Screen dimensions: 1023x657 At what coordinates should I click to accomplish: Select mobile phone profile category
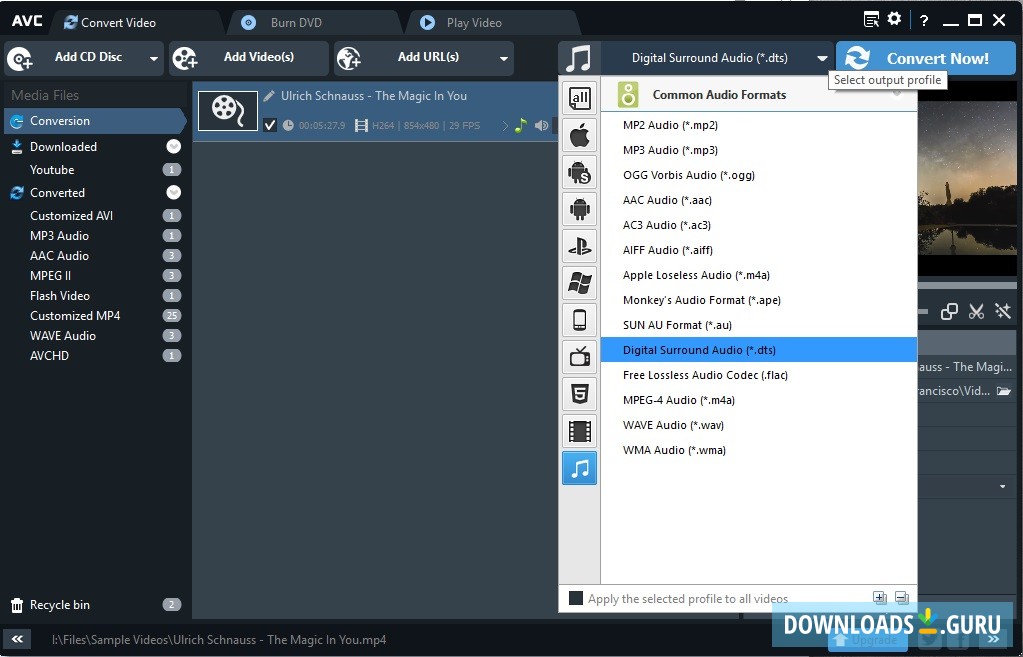click(x=579, y=320)
